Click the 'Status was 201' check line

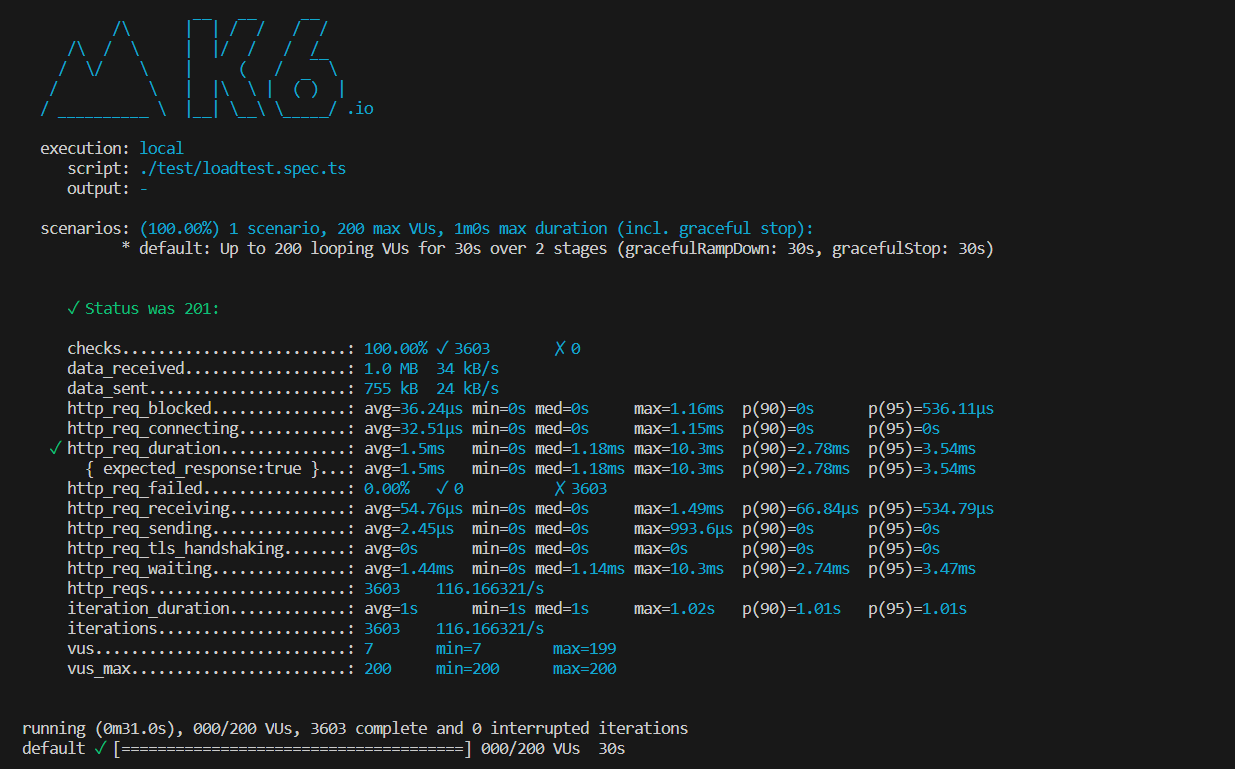tap(143, 308)
